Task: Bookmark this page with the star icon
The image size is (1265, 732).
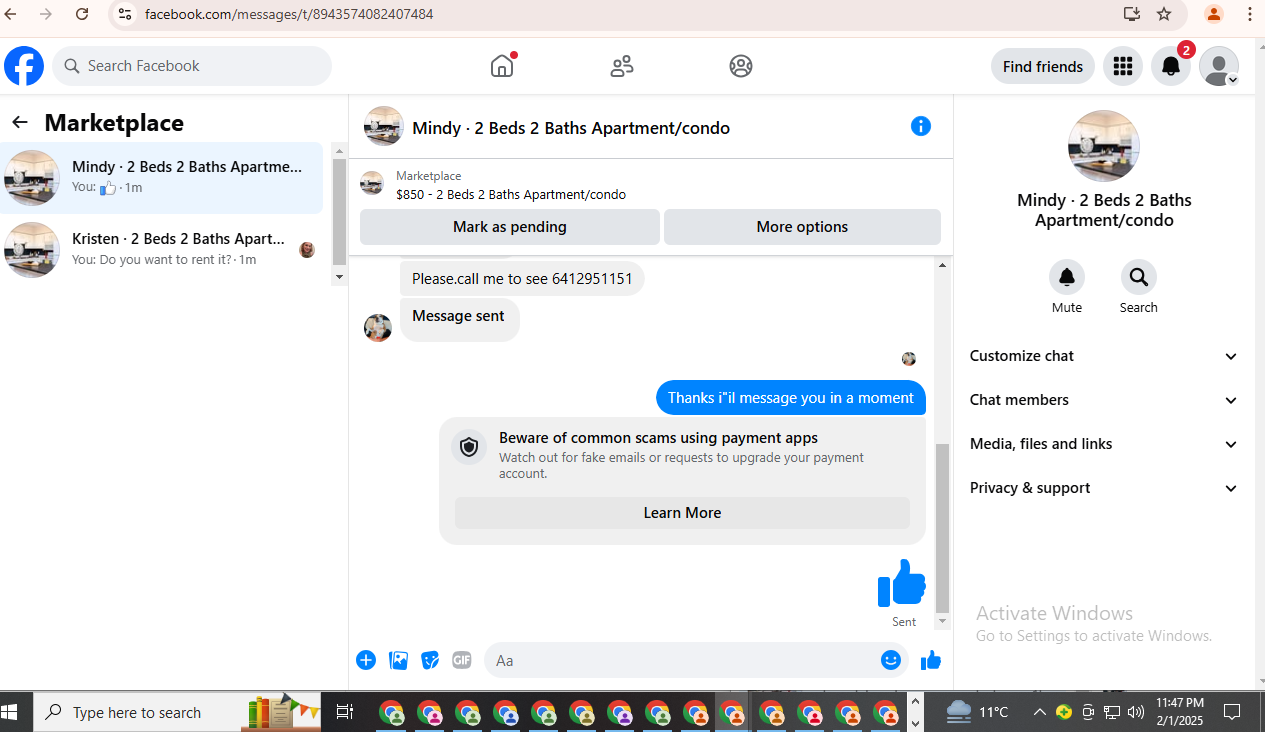Action: coord(1164,14)
